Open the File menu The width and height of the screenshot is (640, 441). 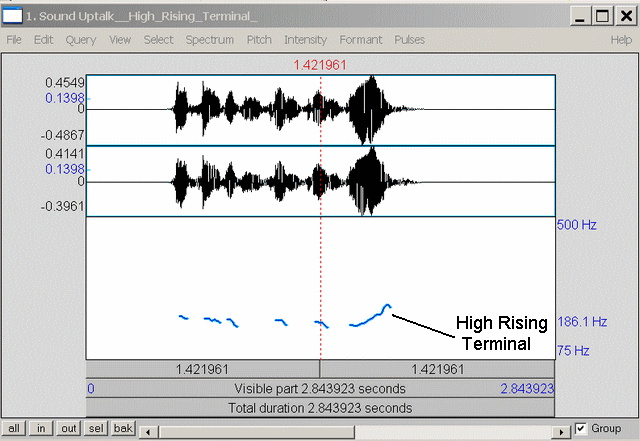[x=15, y=40]
